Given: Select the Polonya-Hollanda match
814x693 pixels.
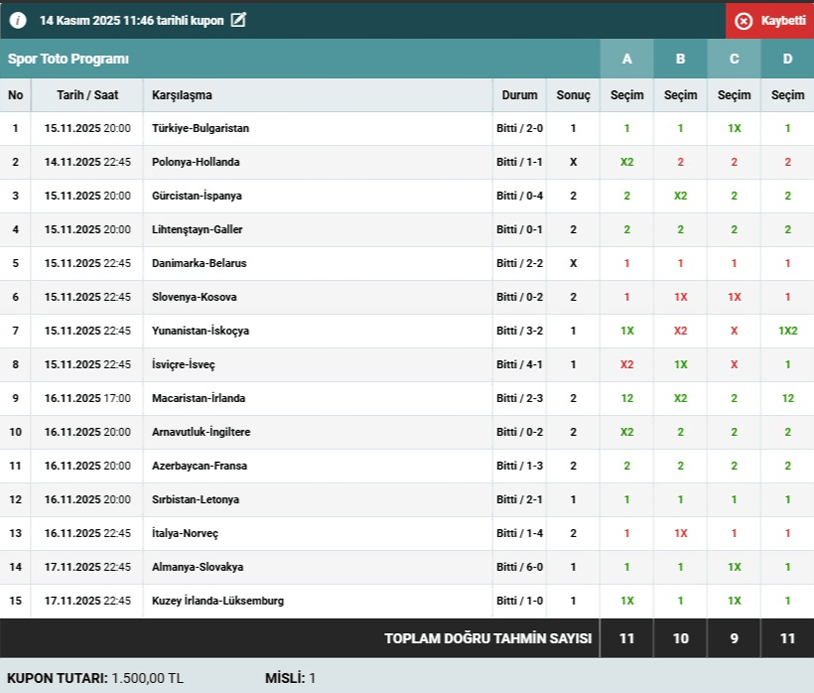Looking at the screenshot, I should pos(196,162).
